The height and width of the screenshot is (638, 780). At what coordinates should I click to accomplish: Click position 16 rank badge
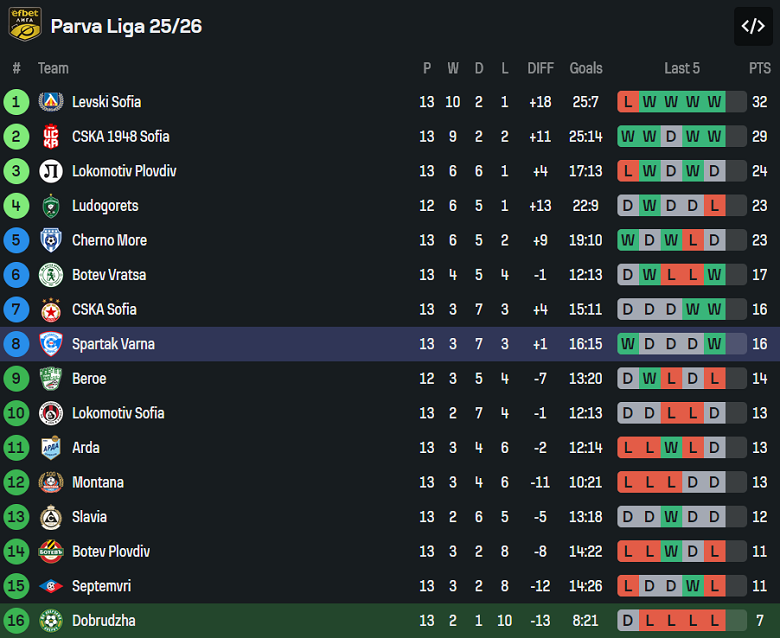(17, 621)
